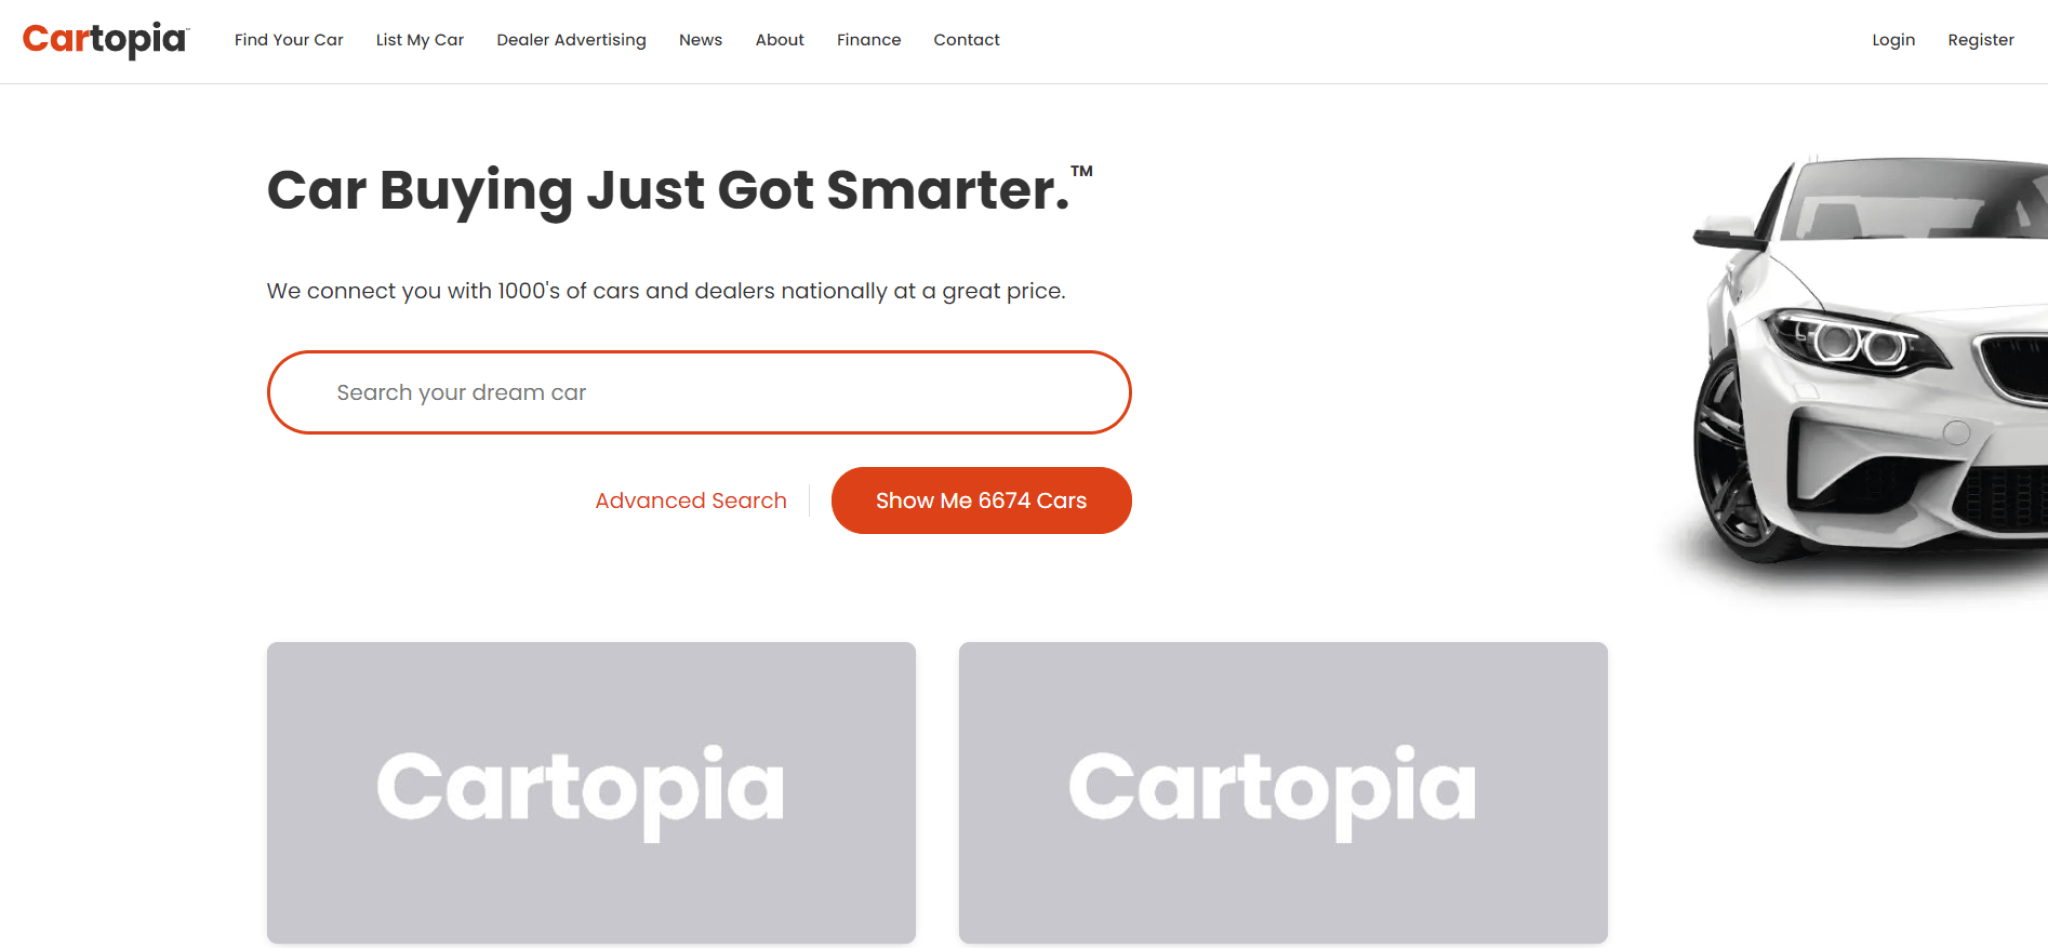Navigate to List My Car
Image resolution: width=2048 pixels, height=948 pixels.
click(x=419, y=40)
